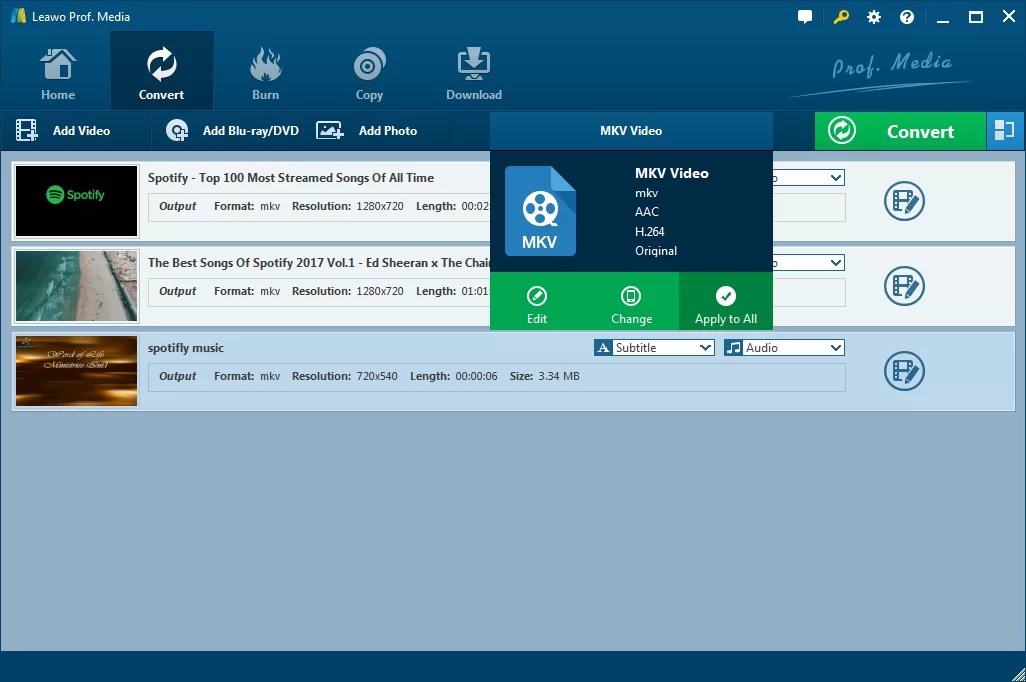Select Spotify Top 100 video thumbnail
Viewport: 1026px width, 682px height.
click(77, 201)
